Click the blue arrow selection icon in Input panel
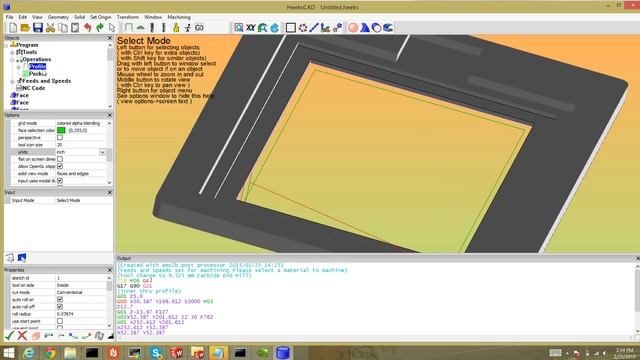This screenshot has height=360, width=640. tap(22, 257)
